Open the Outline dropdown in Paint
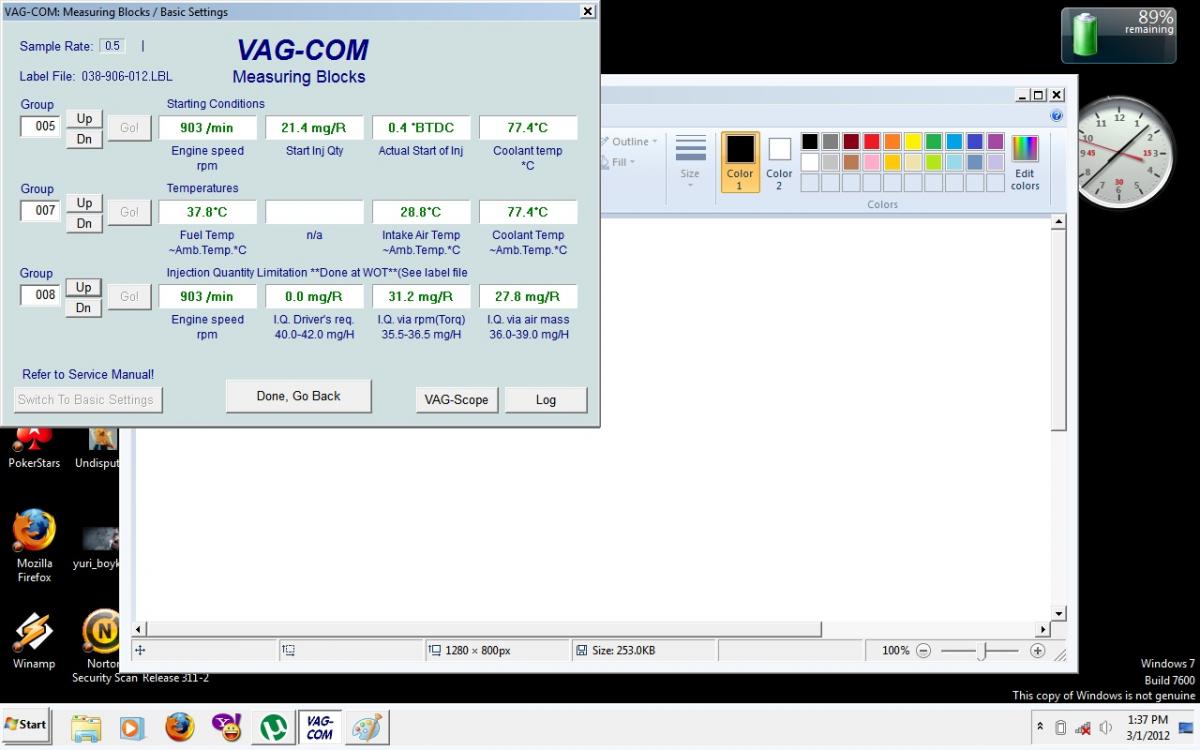 click(x=630, y=142)
